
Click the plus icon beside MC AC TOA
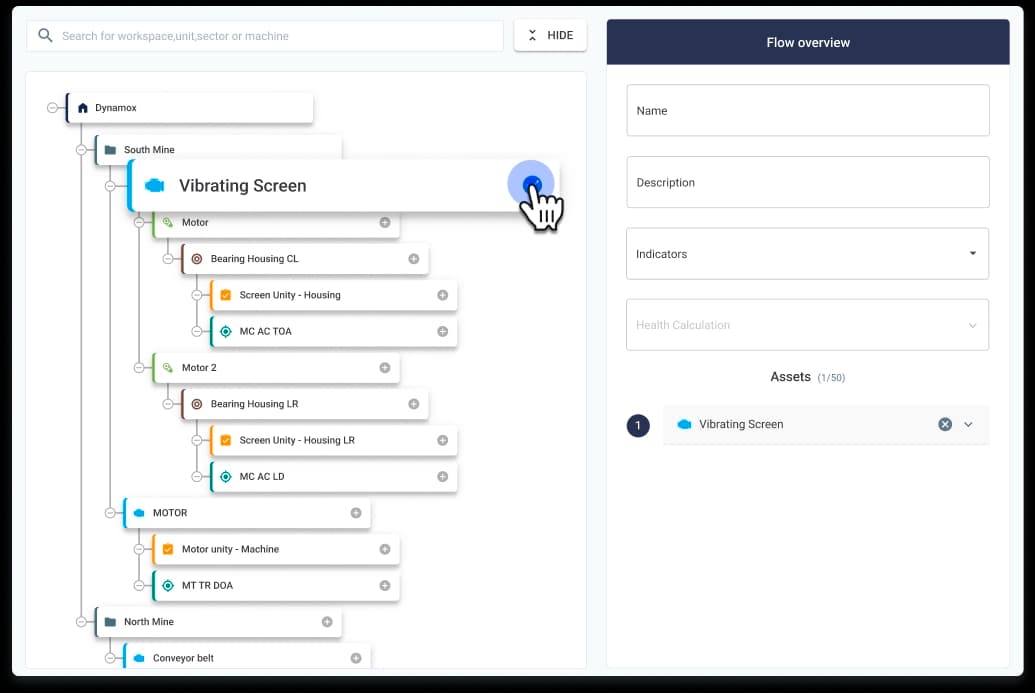[x=443, y=331]
